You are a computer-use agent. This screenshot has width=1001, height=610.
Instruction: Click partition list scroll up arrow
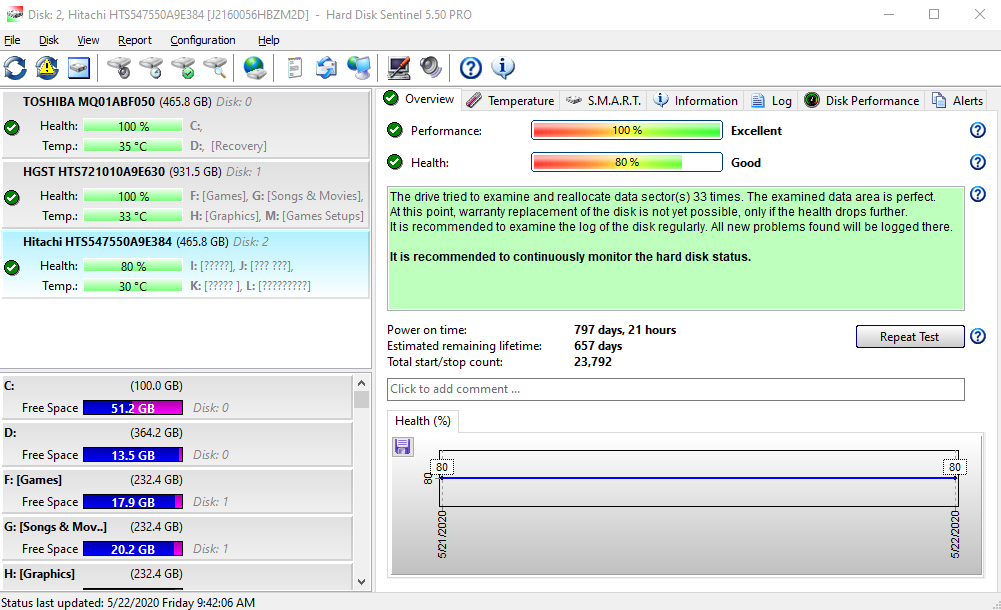coord(361,383)
